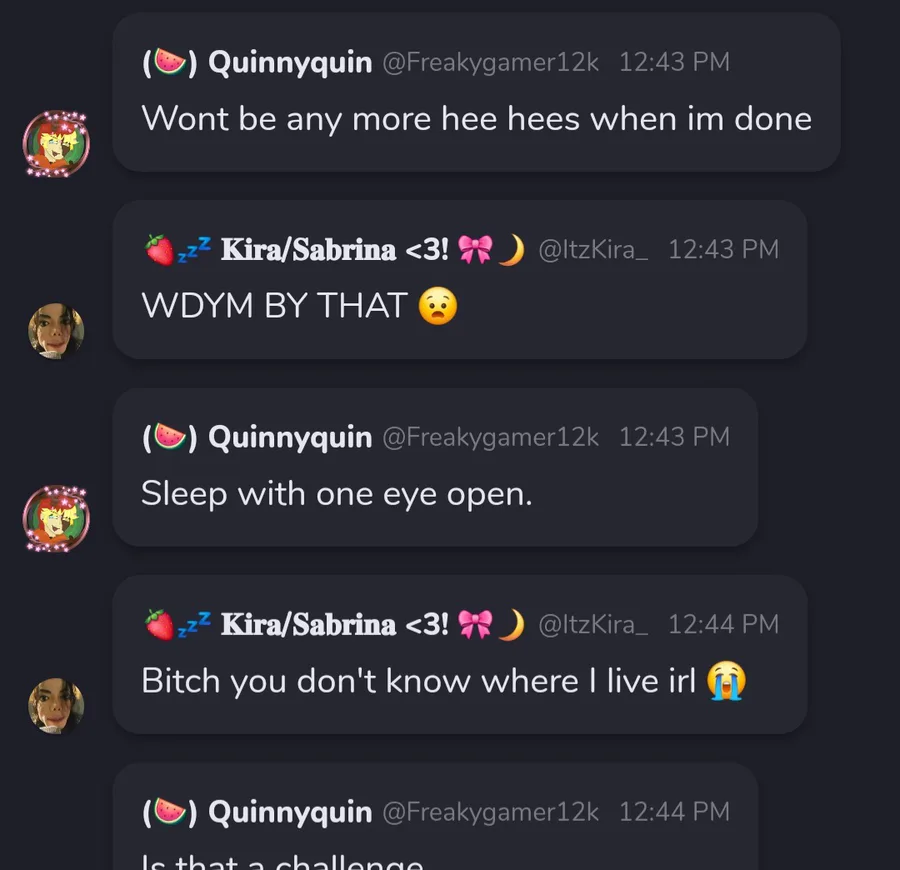Click the pink bow emoji in first Kira name
The width and height of the screenshot is (900, 870).
(x=475, y=250)
